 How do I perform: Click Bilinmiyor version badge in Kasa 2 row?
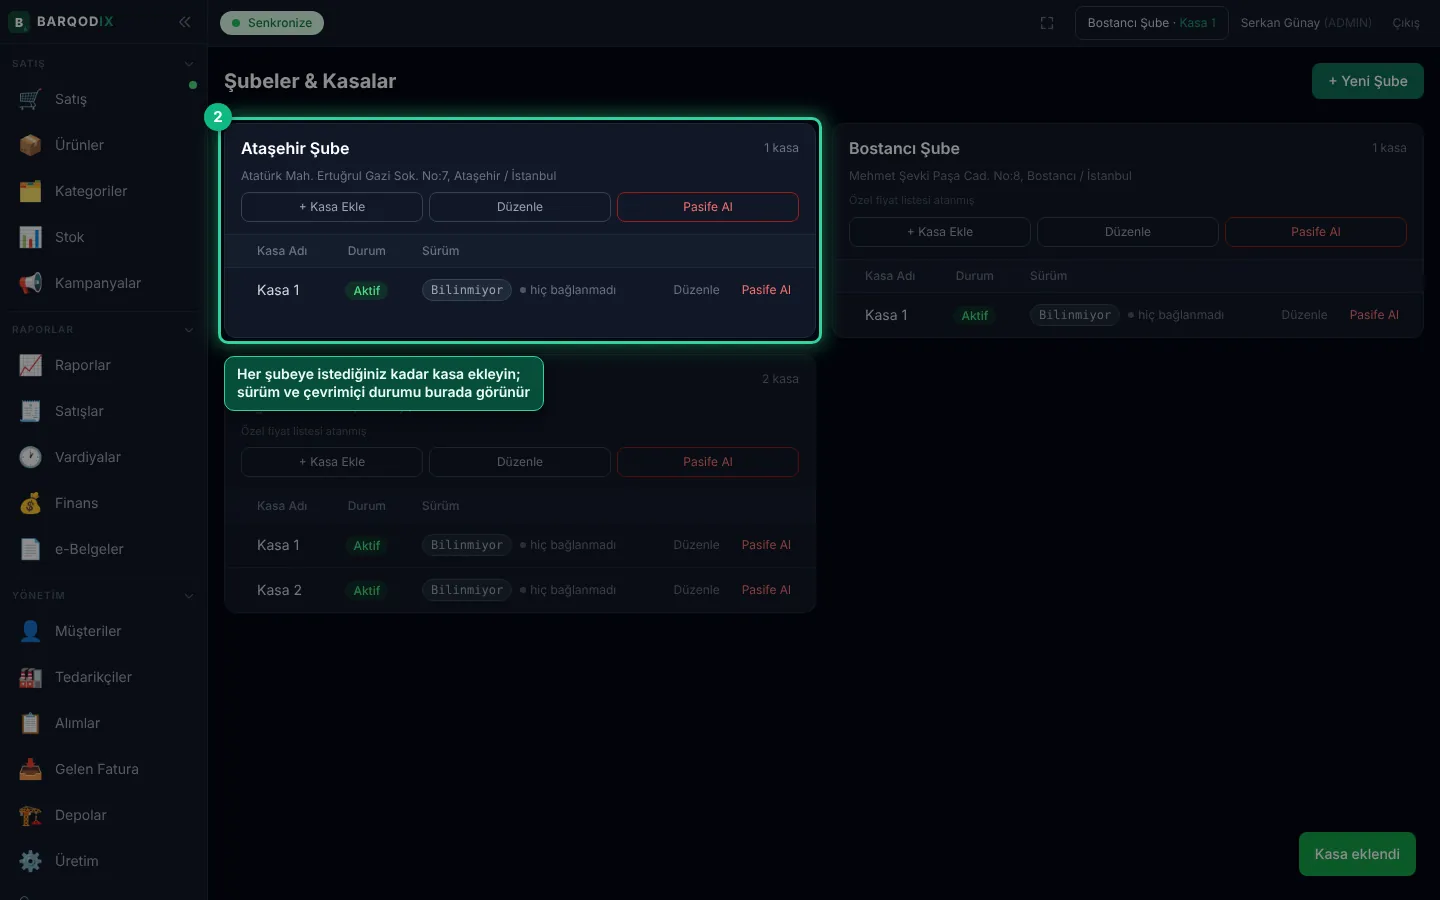pyautogui.click(x=467, y=590)
